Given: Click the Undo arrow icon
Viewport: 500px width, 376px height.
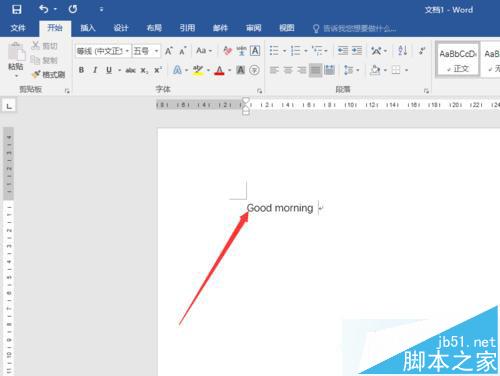Looking at the screenshot, I should pyautogui.click(x=44, y=9).
